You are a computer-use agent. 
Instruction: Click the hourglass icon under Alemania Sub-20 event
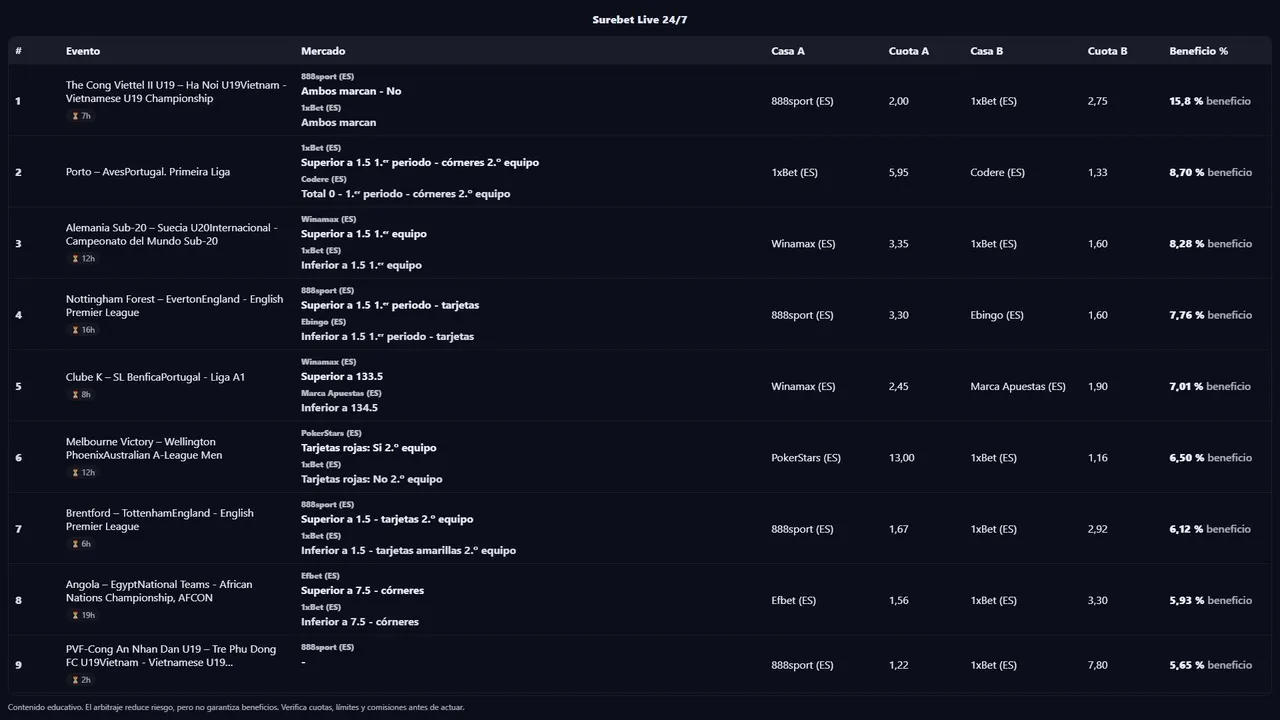coord(75,259)
